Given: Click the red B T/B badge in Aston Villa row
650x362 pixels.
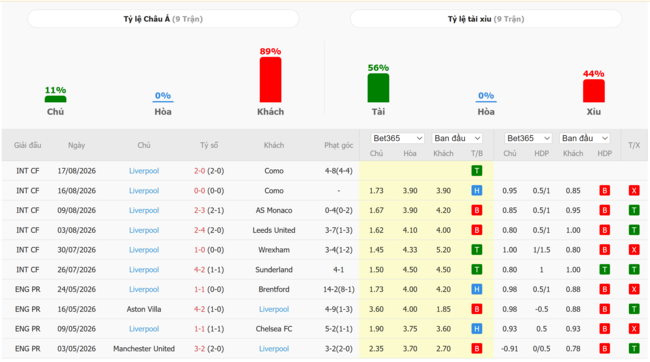Looking at the screenshot, I should coord(477,309).
